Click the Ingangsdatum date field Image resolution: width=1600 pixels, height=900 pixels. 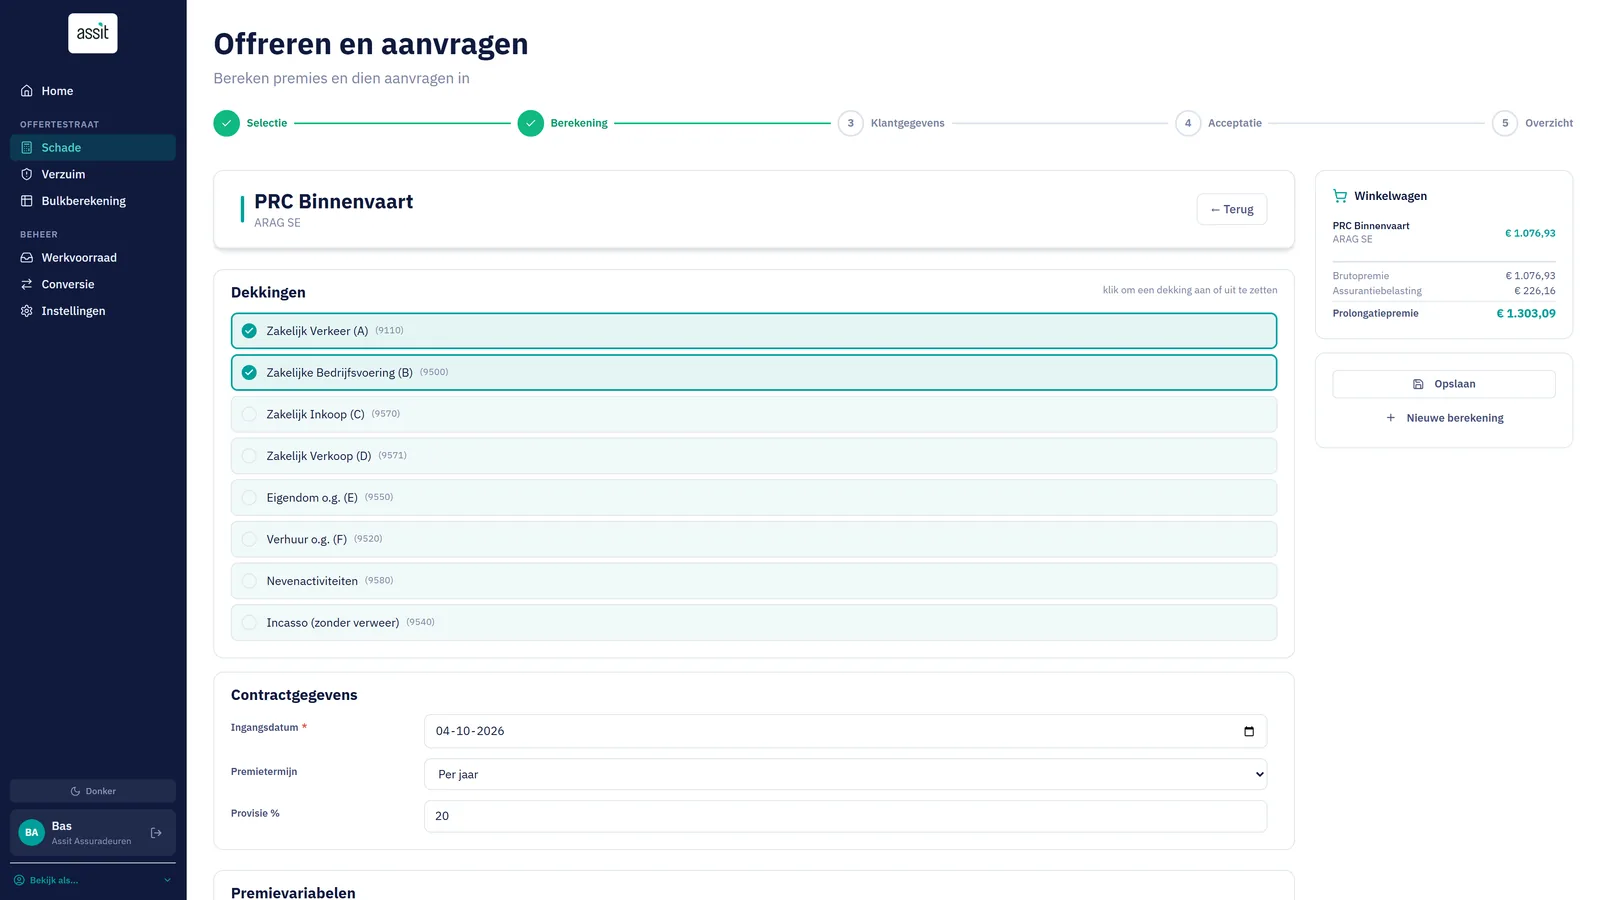[846, 731]
